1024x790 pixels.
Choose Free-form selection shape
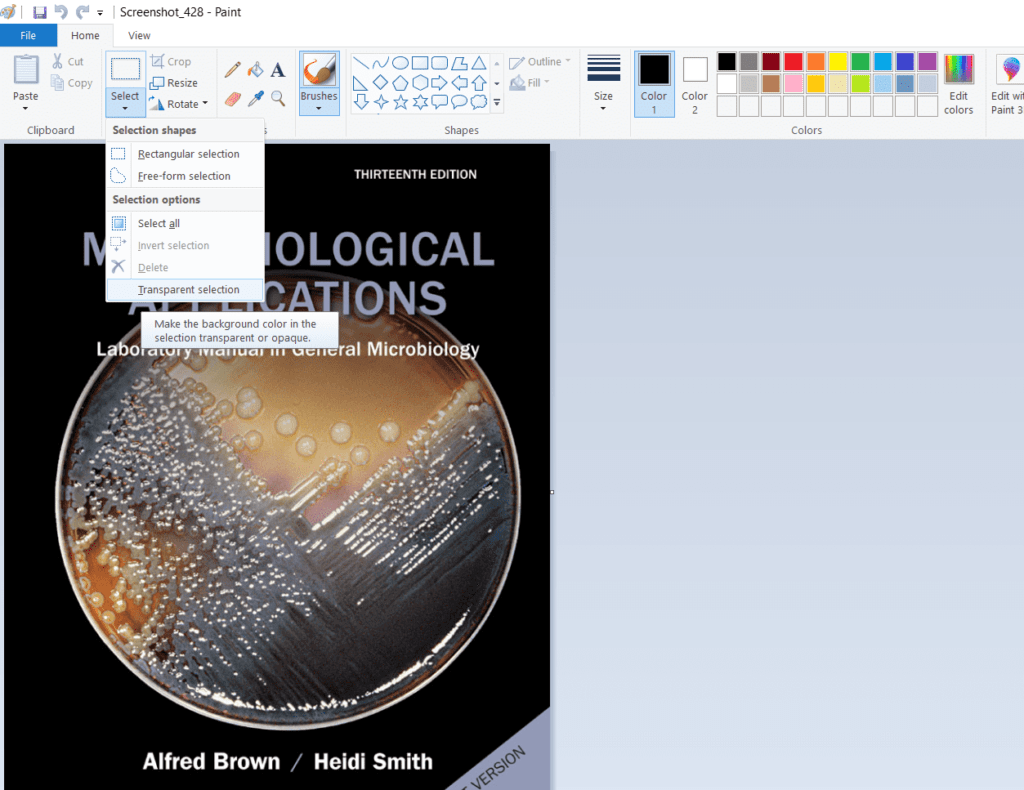(185, 176)
